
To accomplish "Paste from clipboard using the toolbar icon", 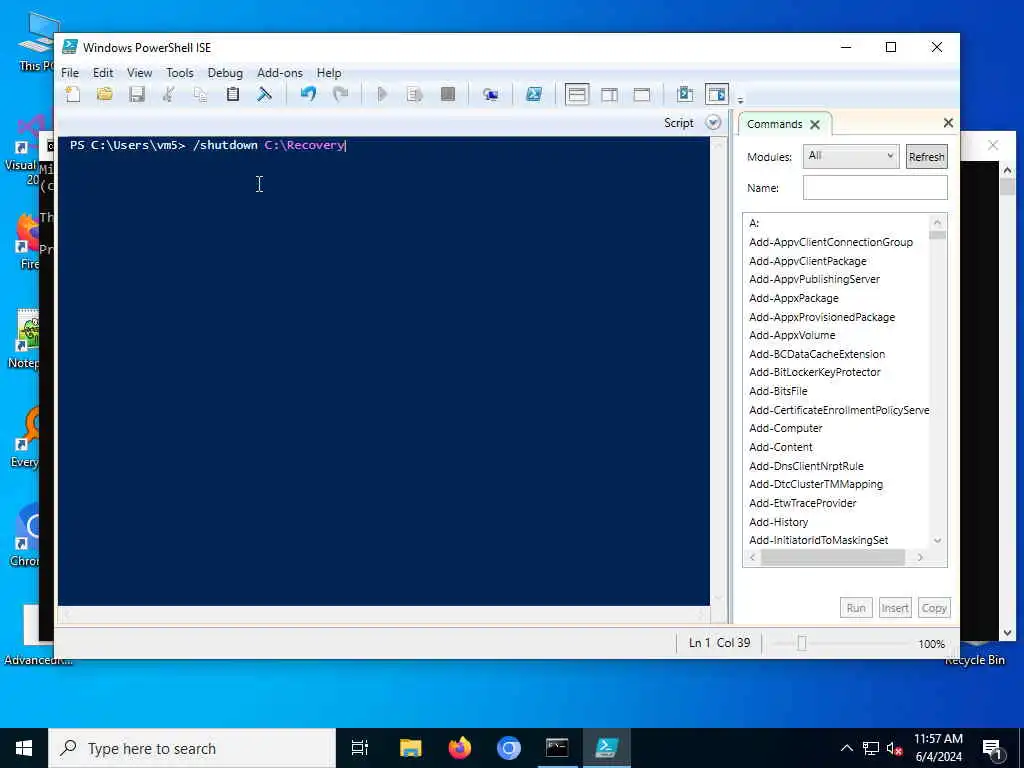I will tap(232, 95).
